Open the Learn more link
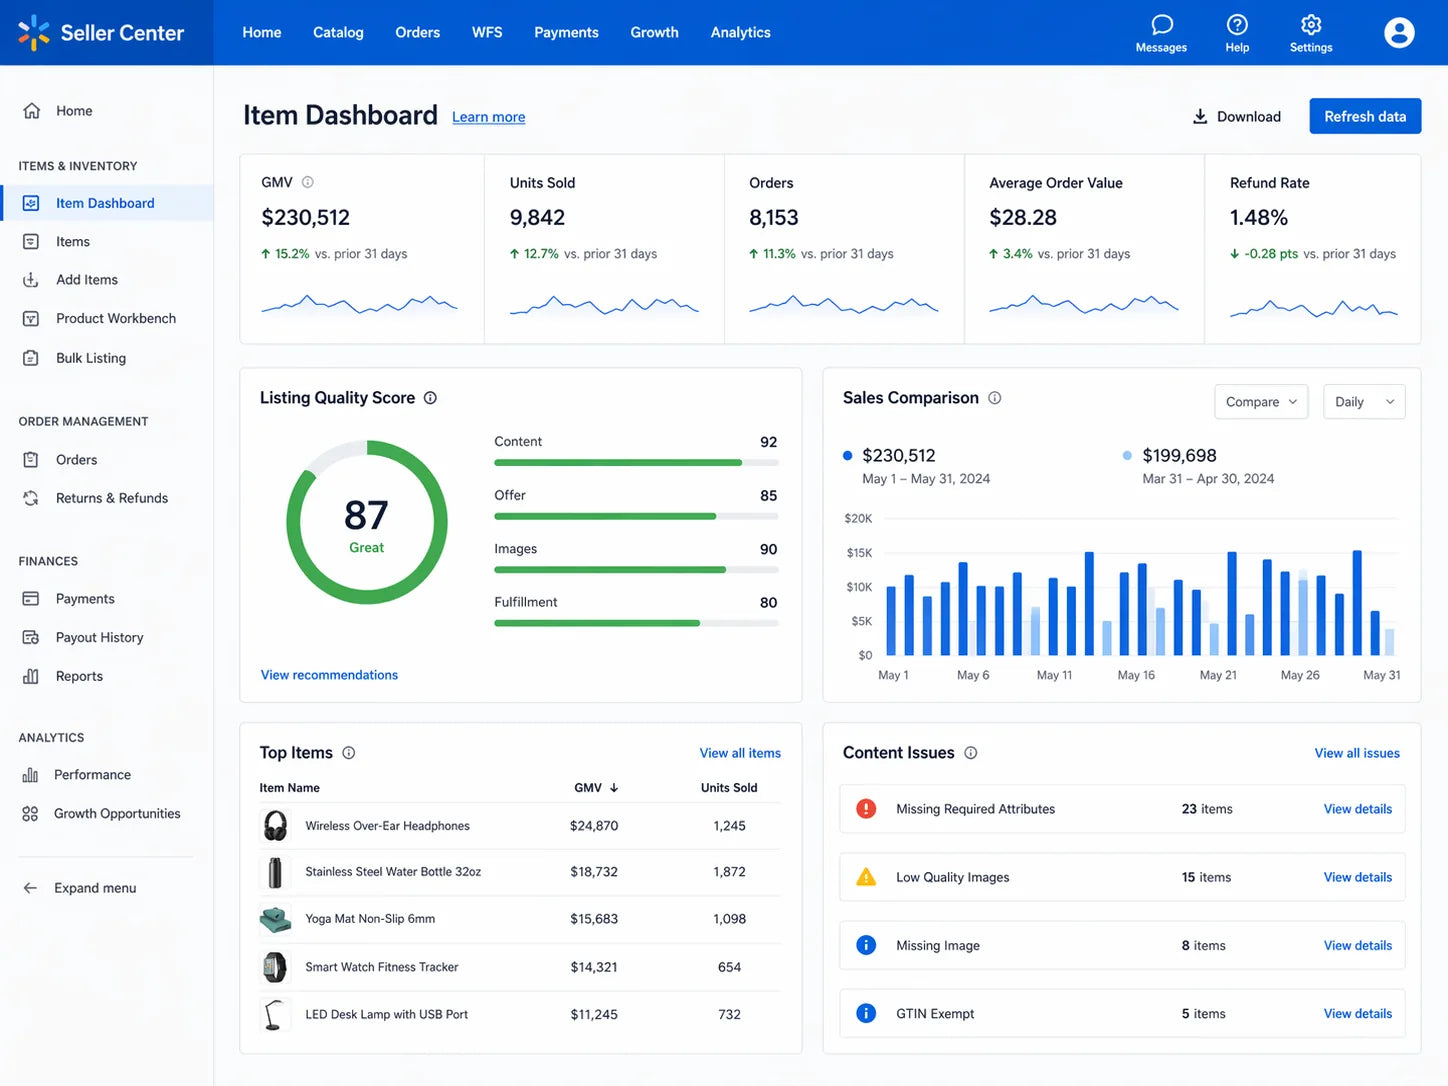 pos(488,117)
